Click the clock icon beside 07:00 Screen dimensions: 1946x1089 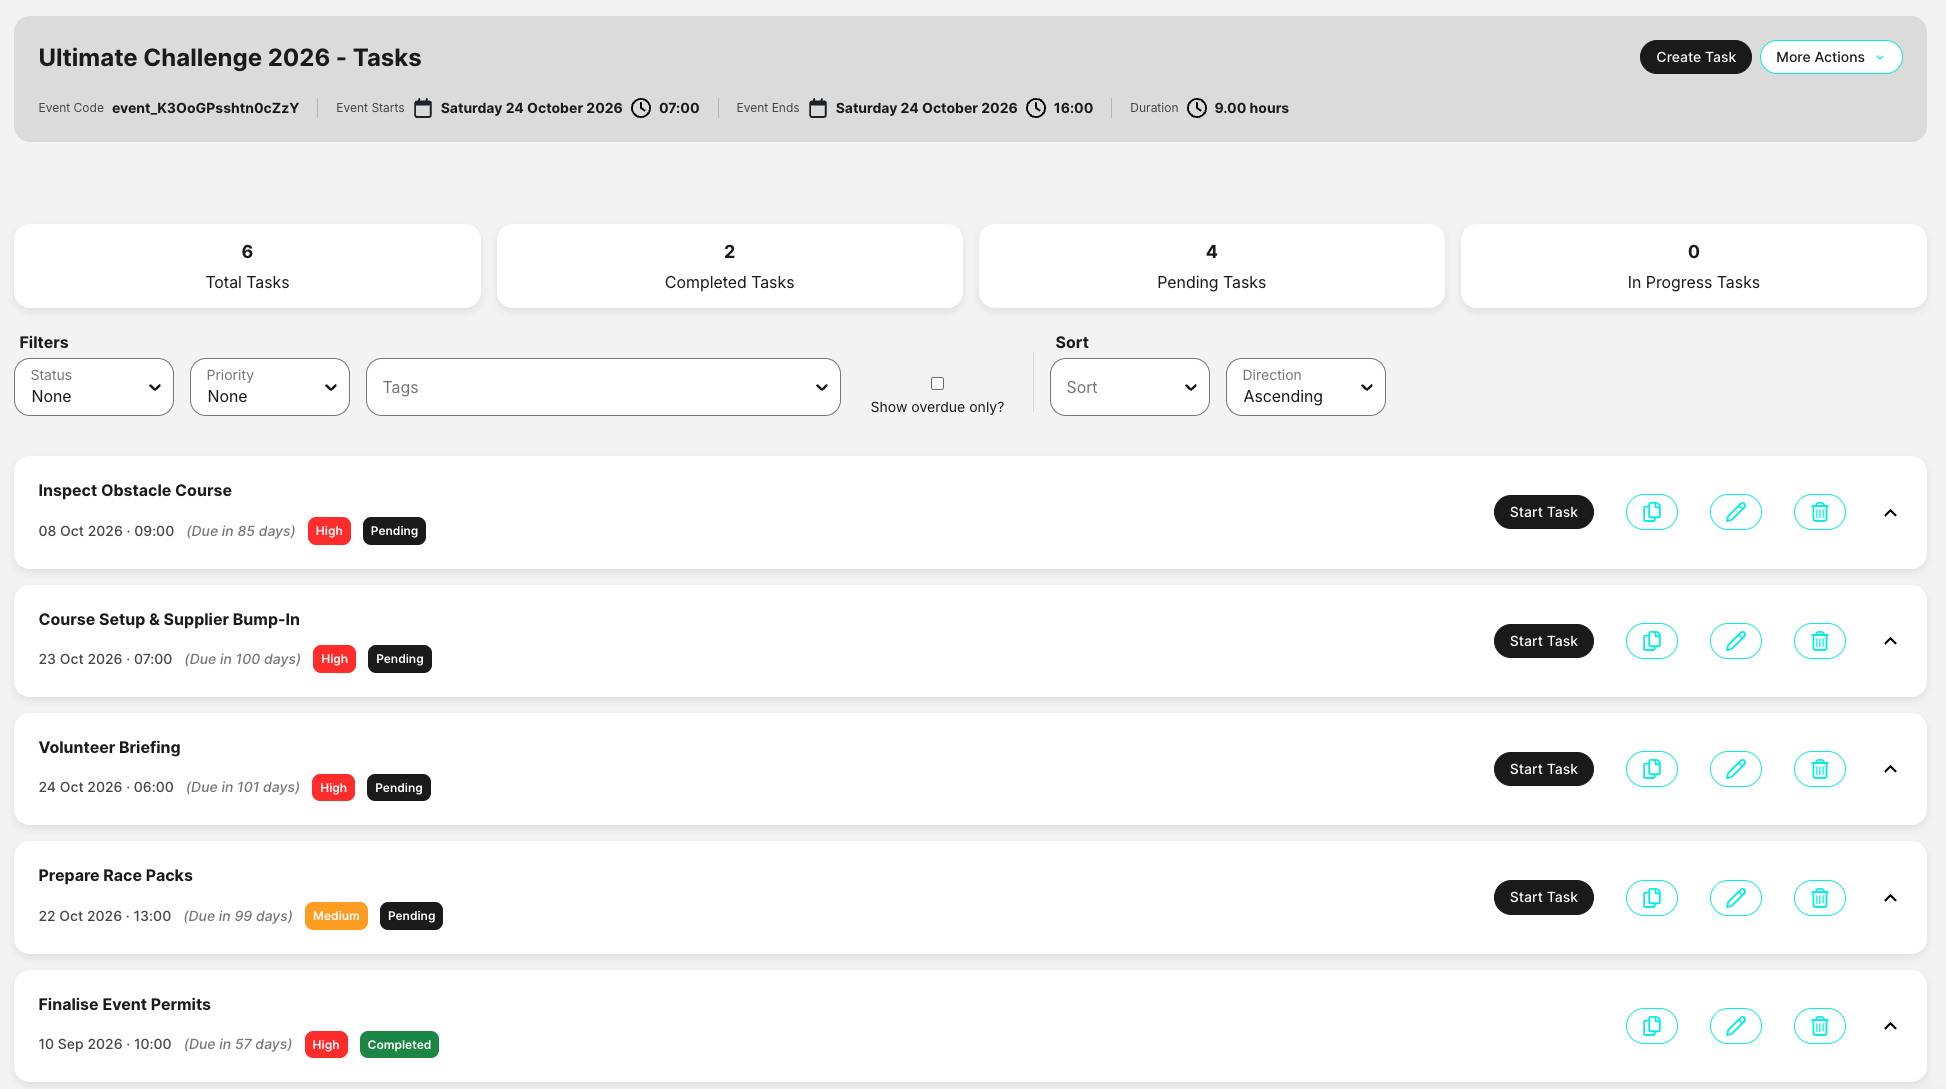tap(641, 108)
